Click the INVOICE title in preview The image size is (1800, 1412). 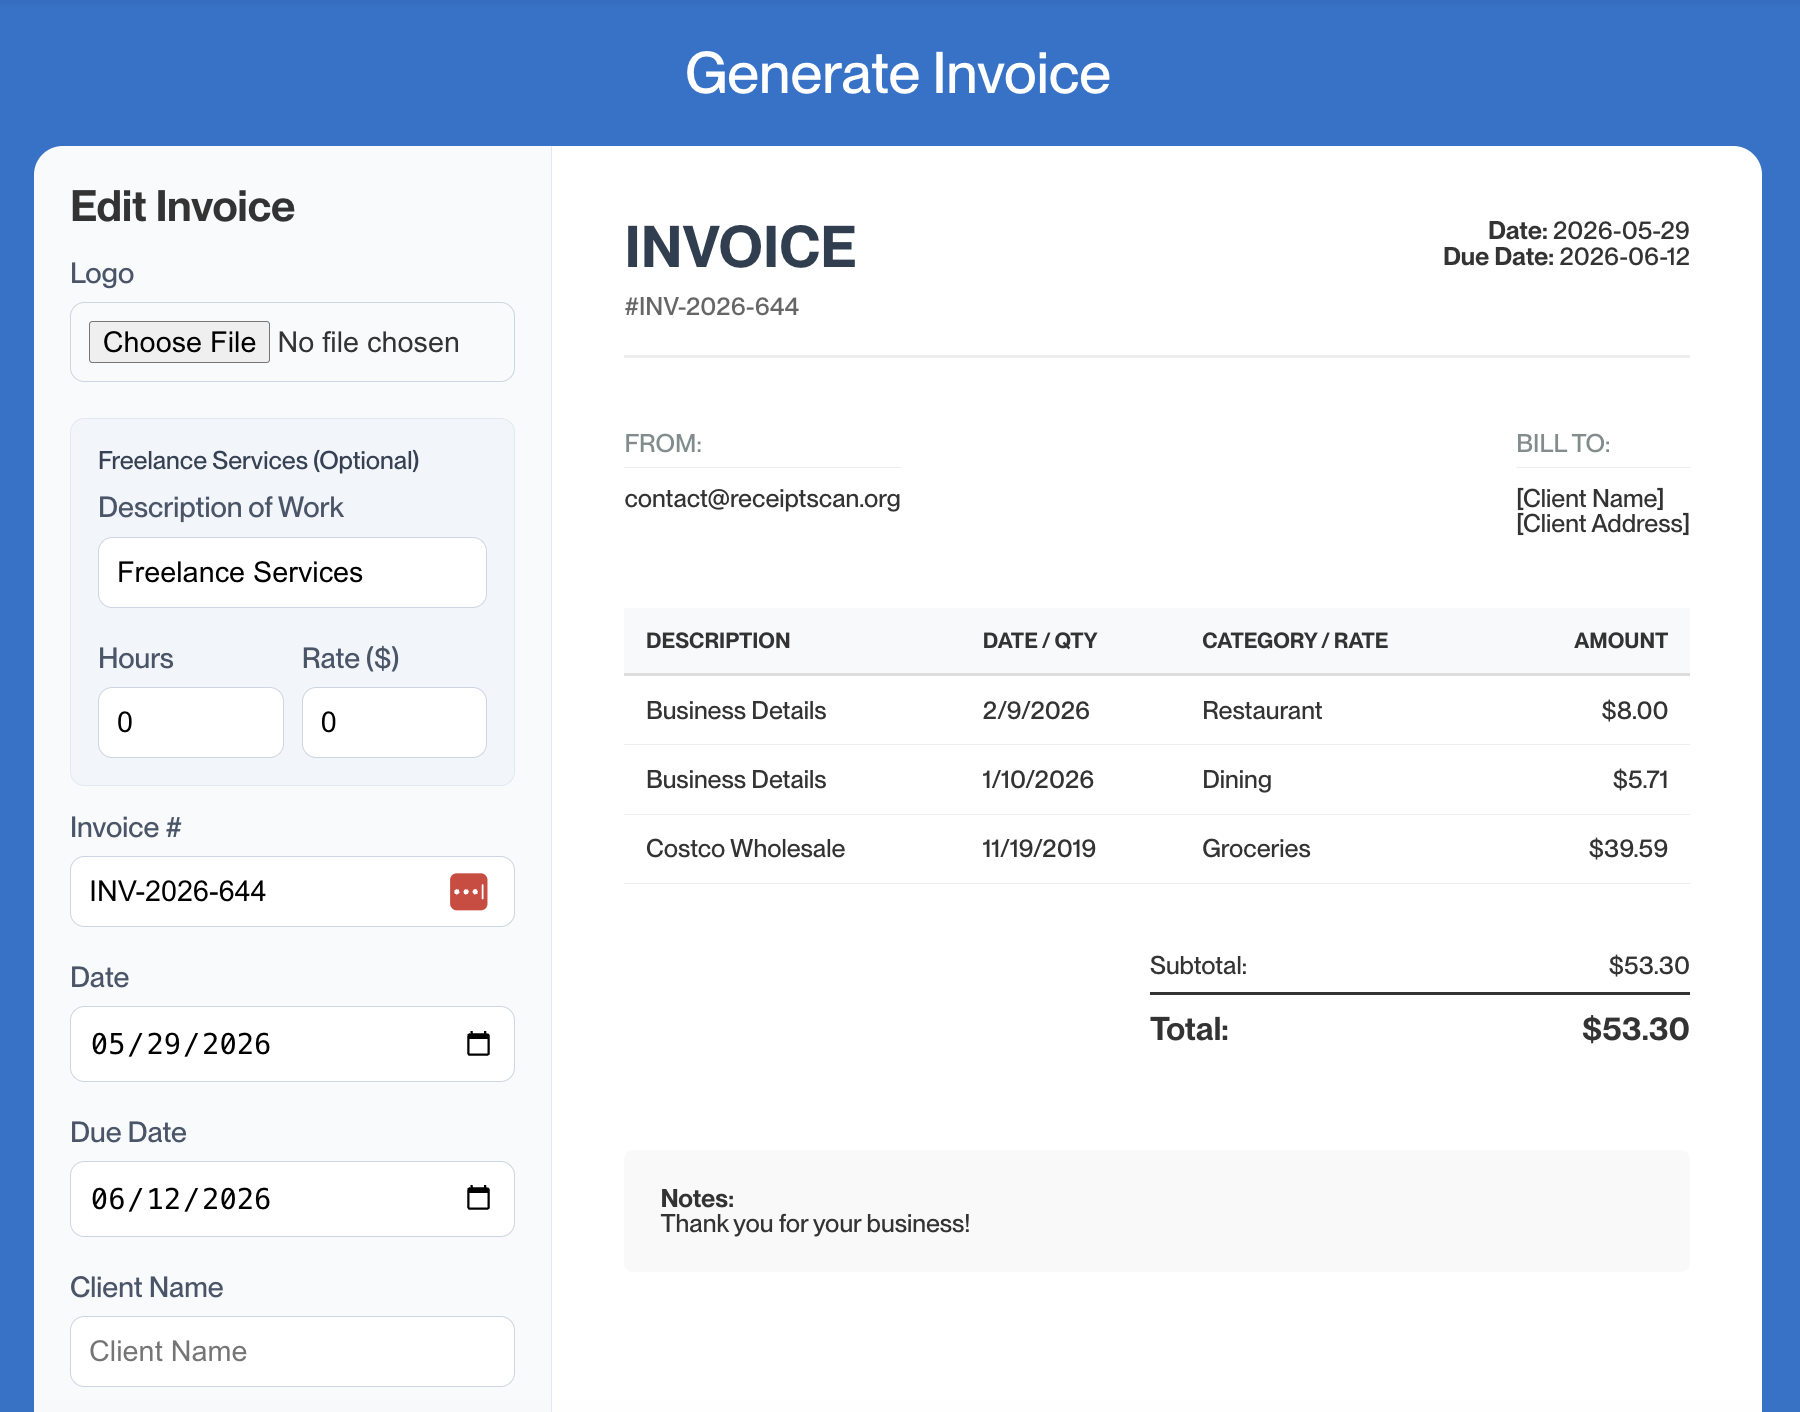740,246
